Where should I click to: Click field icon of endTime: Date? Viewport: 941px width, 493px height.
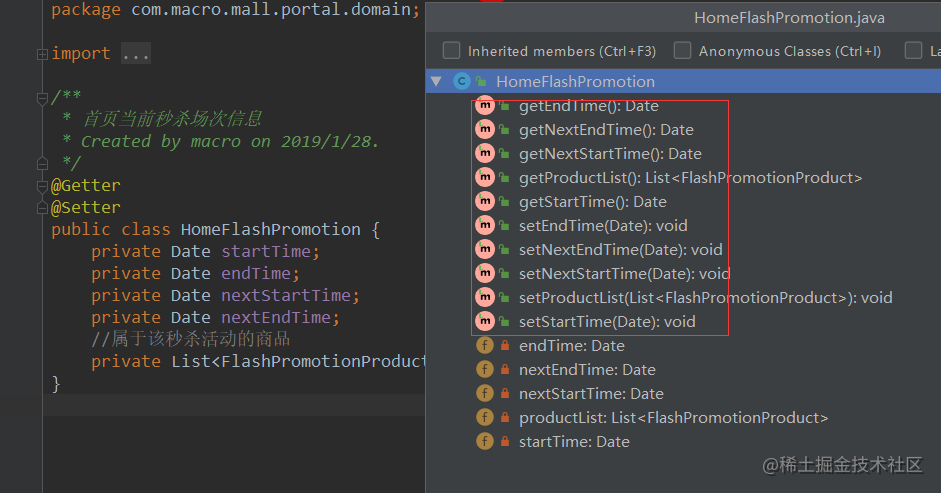click(484, 345)
